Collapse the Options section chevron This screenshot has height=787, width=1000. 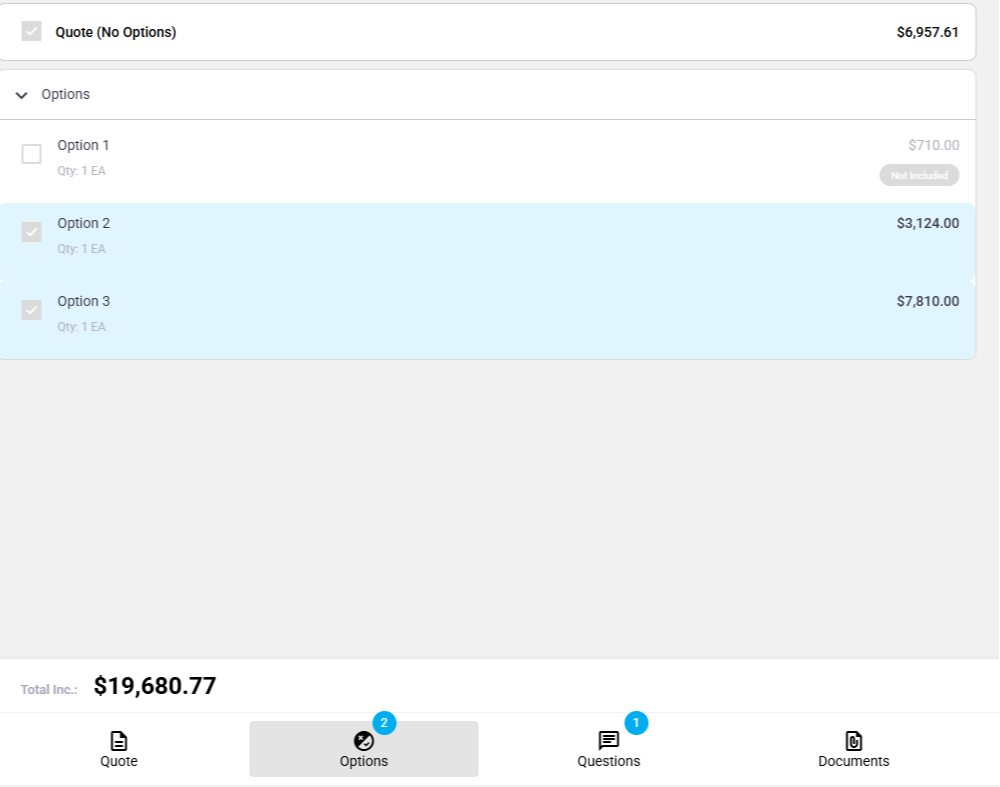tap(21, 94)
